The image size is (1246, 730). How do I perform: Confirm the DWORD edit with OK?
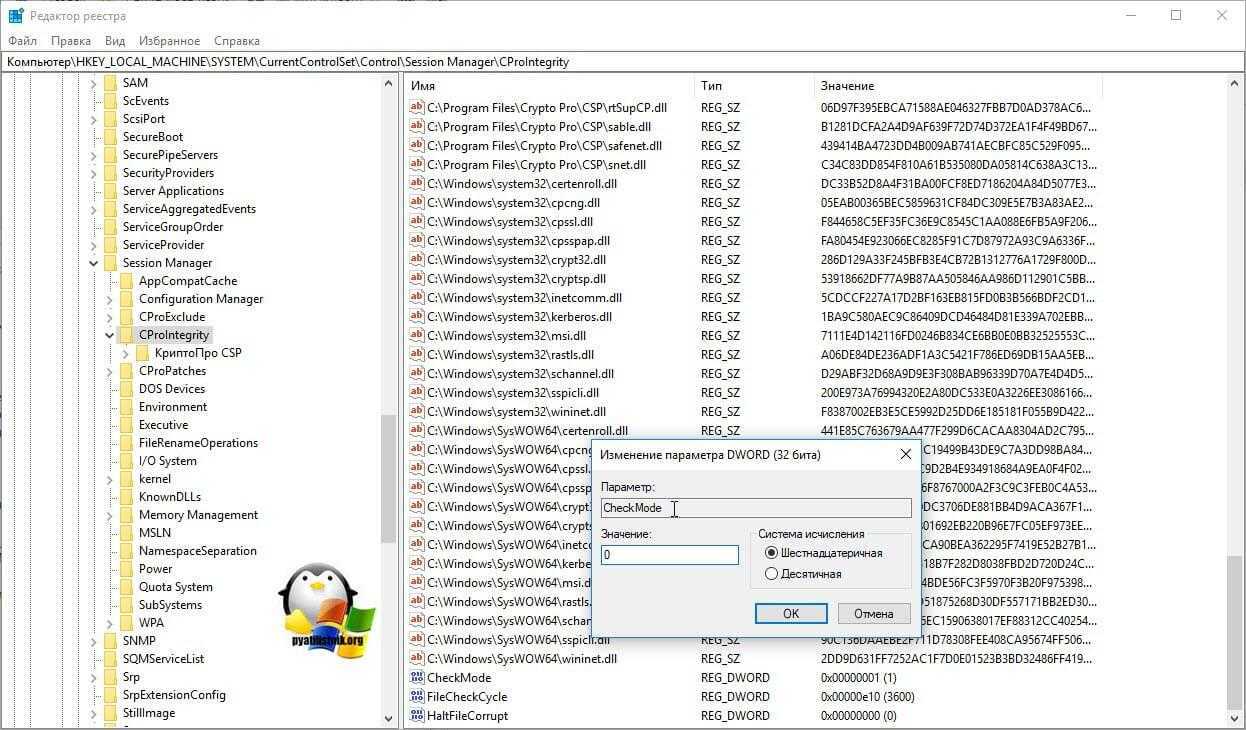pos(791,613)
